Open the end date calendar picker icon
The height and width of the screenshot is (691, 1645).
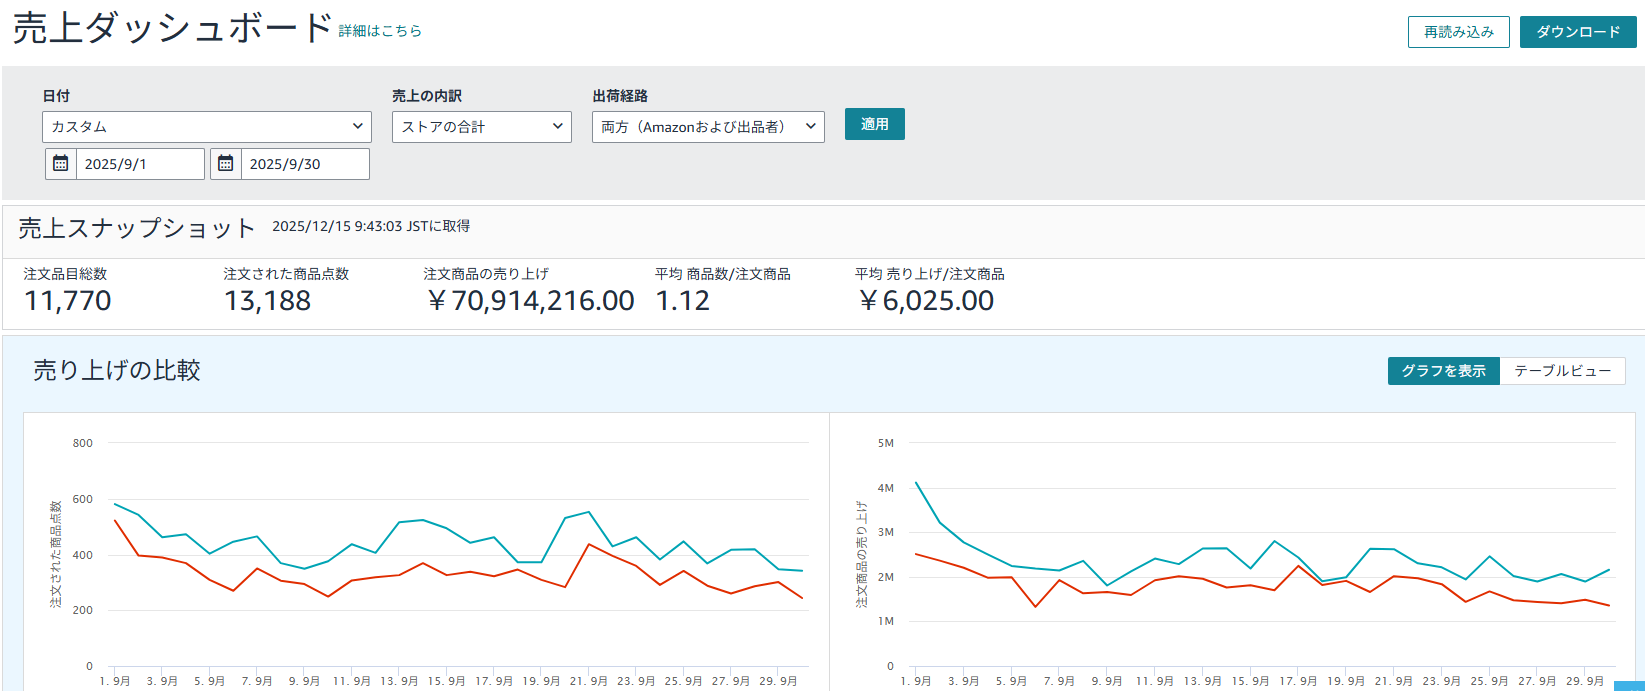(226, 164)
